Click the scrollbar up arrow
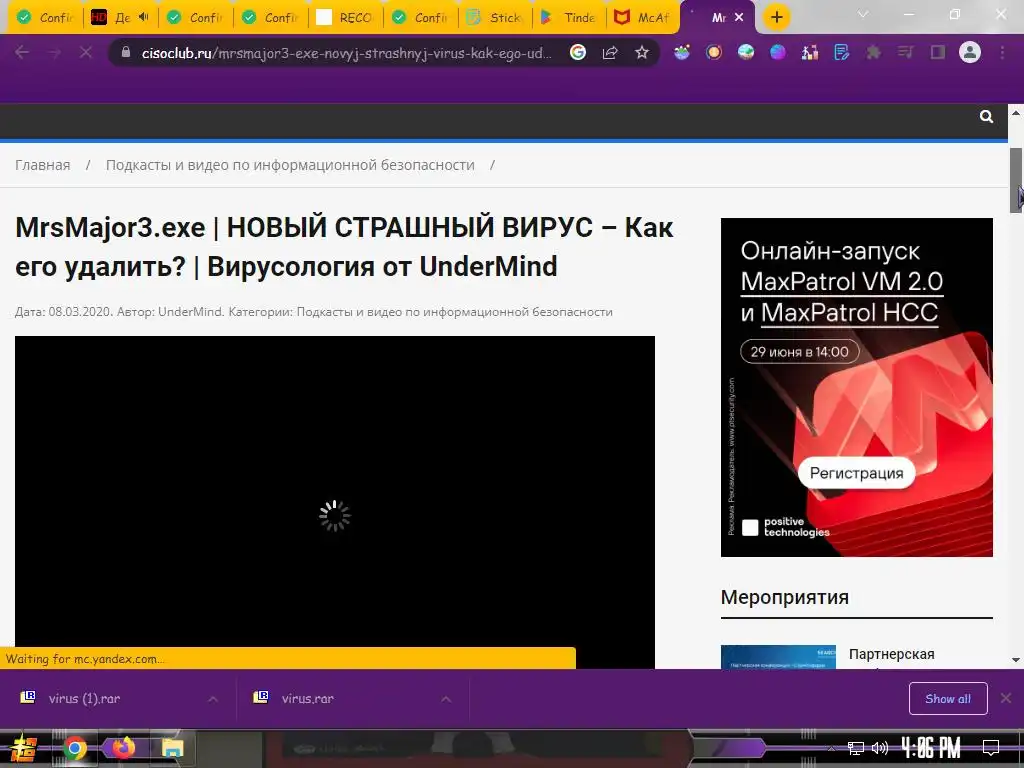The image size is (1024, 768). pos(1016,112)
